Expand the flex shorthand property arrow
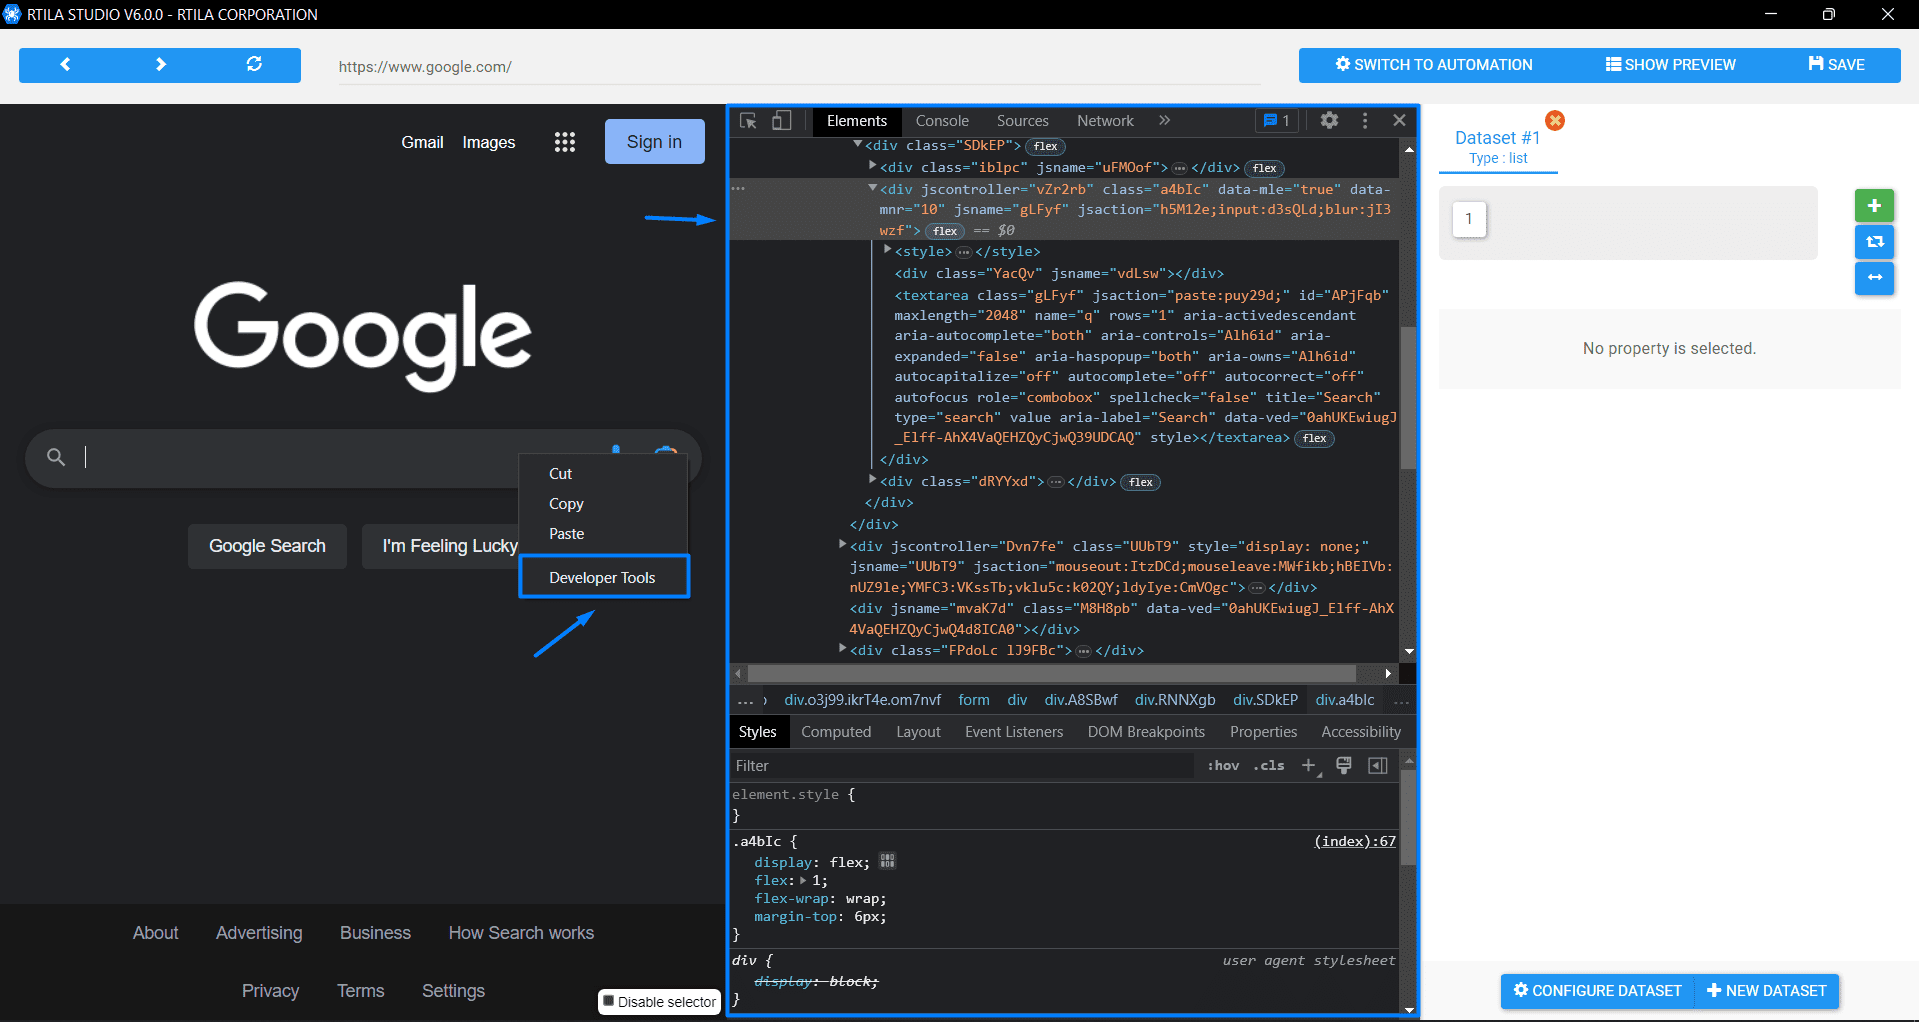 click(803, 880)
